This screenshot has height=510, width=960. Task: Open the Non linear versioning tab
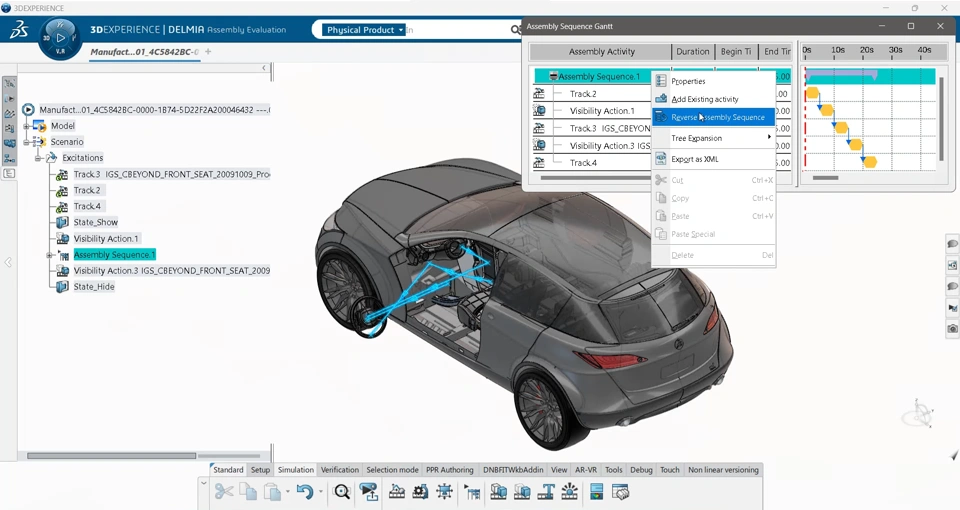(723, 470)
